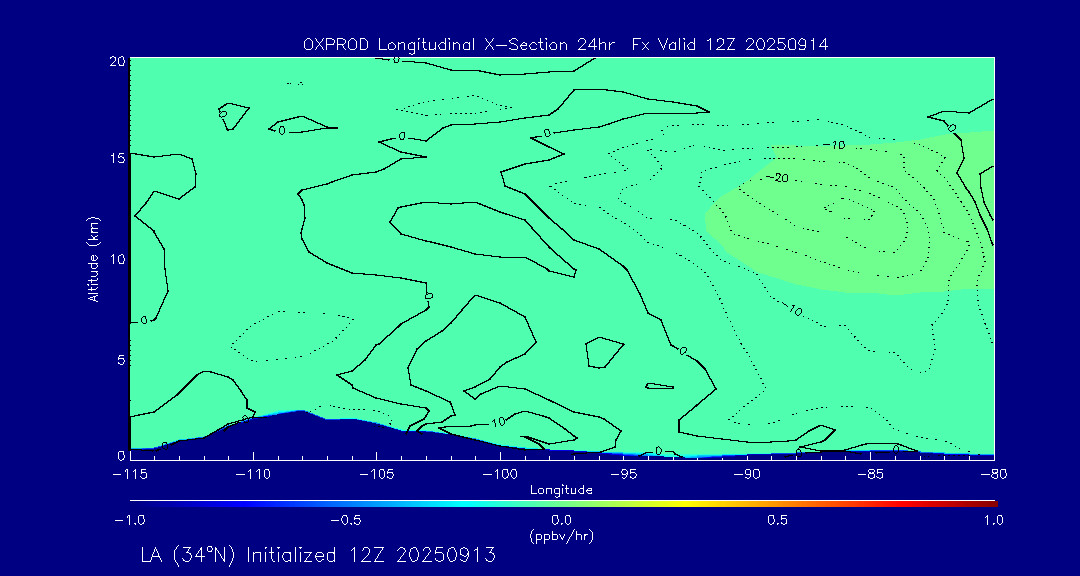
Task: Click the -0.5 colorbar tick label
Action: (343, 520)
